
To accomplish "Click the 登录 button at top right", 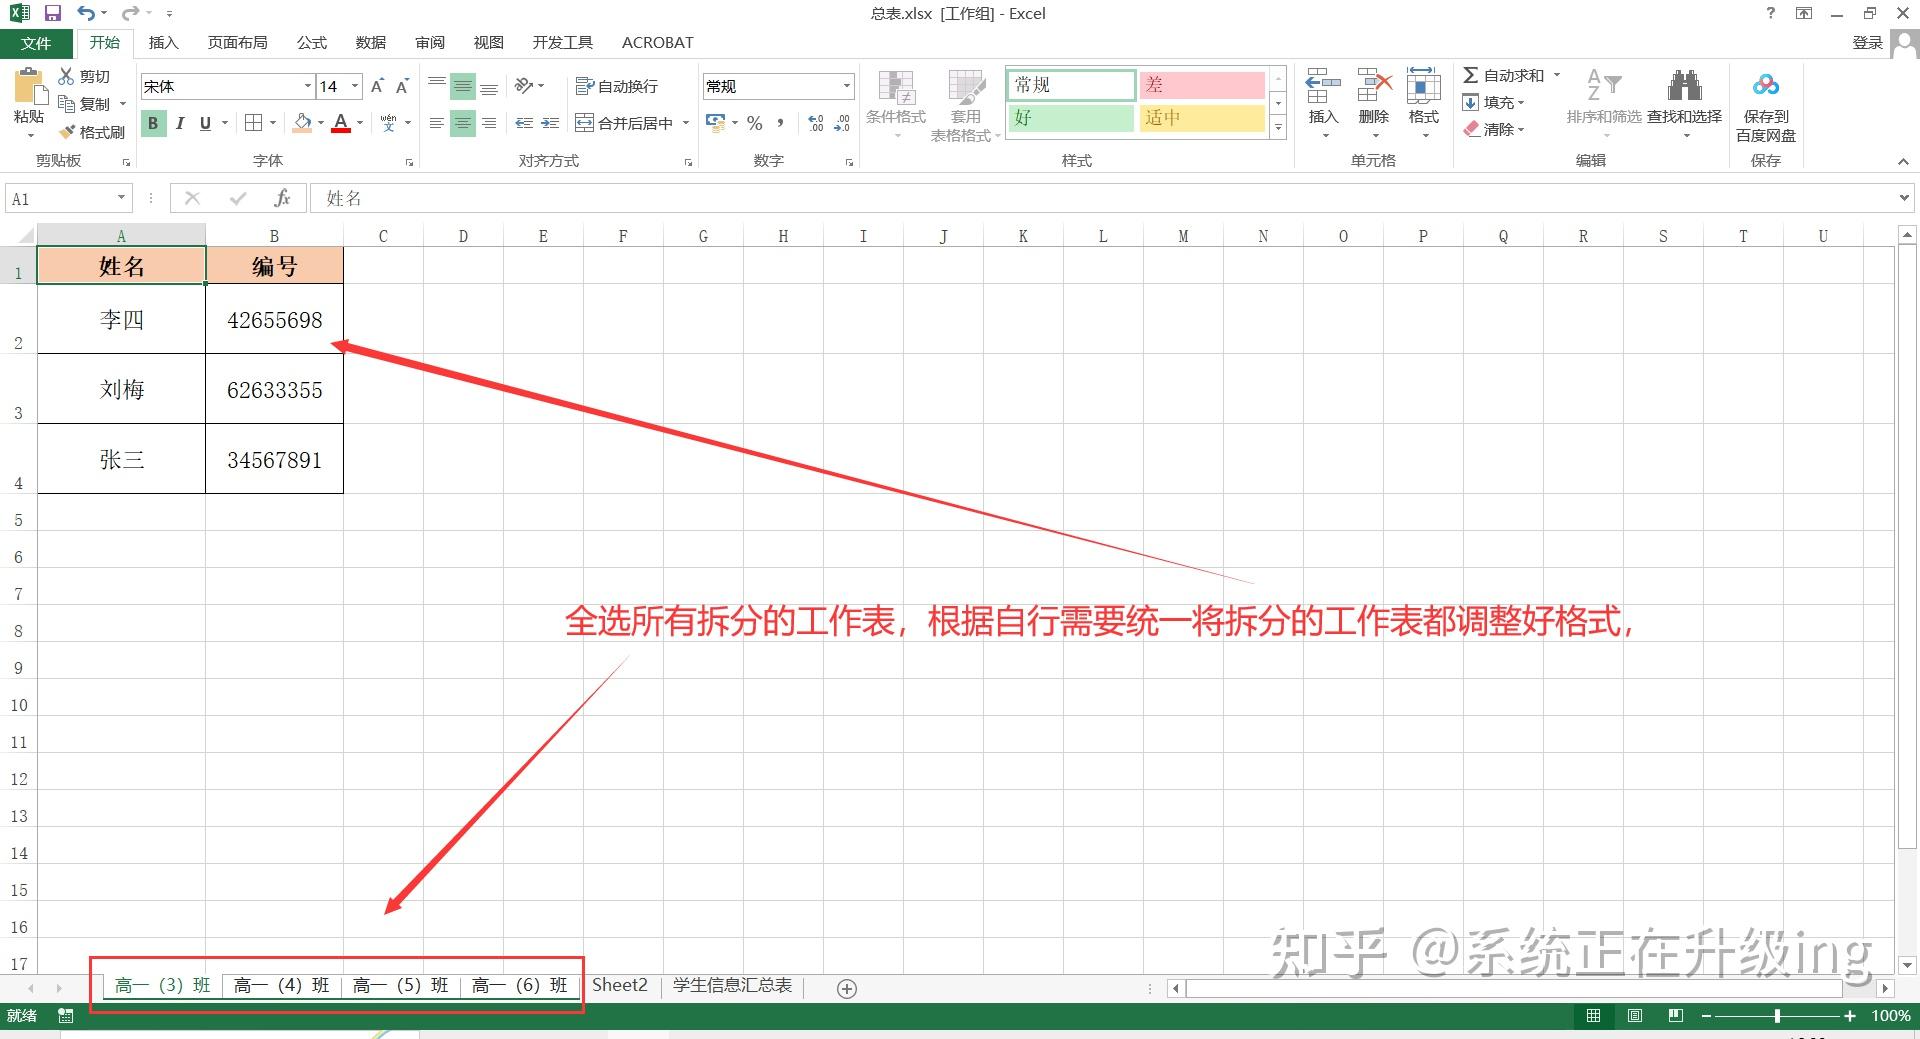I will click(x=1867, y=42).
